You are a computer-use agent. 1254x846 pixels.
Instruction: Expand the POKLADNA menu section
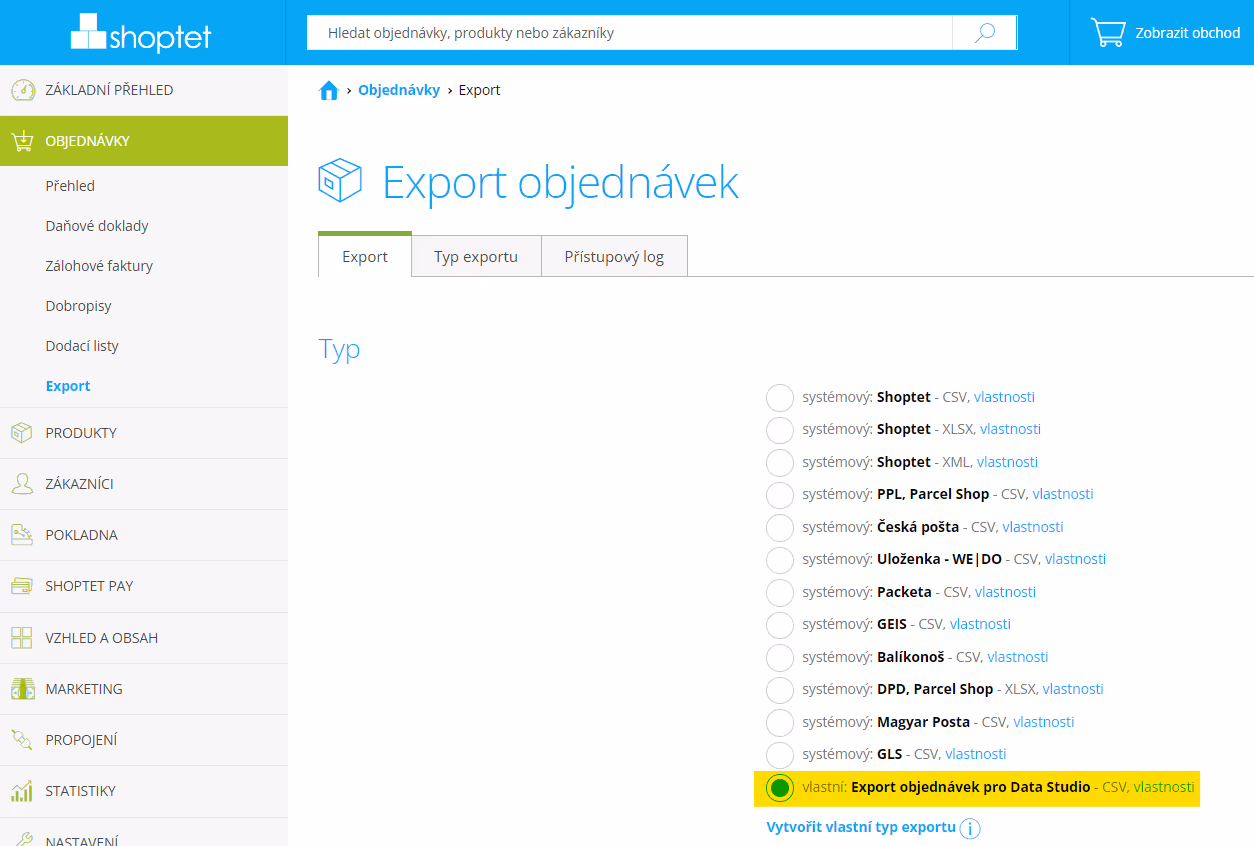[x=144, y=535]
